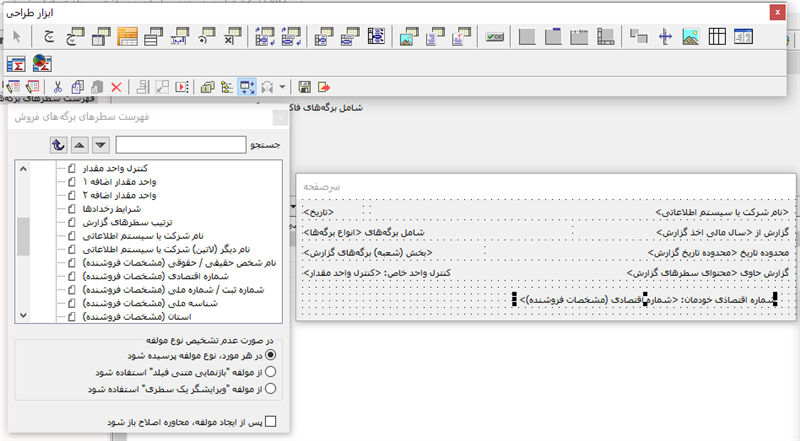Viewport: 800px width, 441px height.
Task: Click the search down-arrow next button
Action: [101, 146]
